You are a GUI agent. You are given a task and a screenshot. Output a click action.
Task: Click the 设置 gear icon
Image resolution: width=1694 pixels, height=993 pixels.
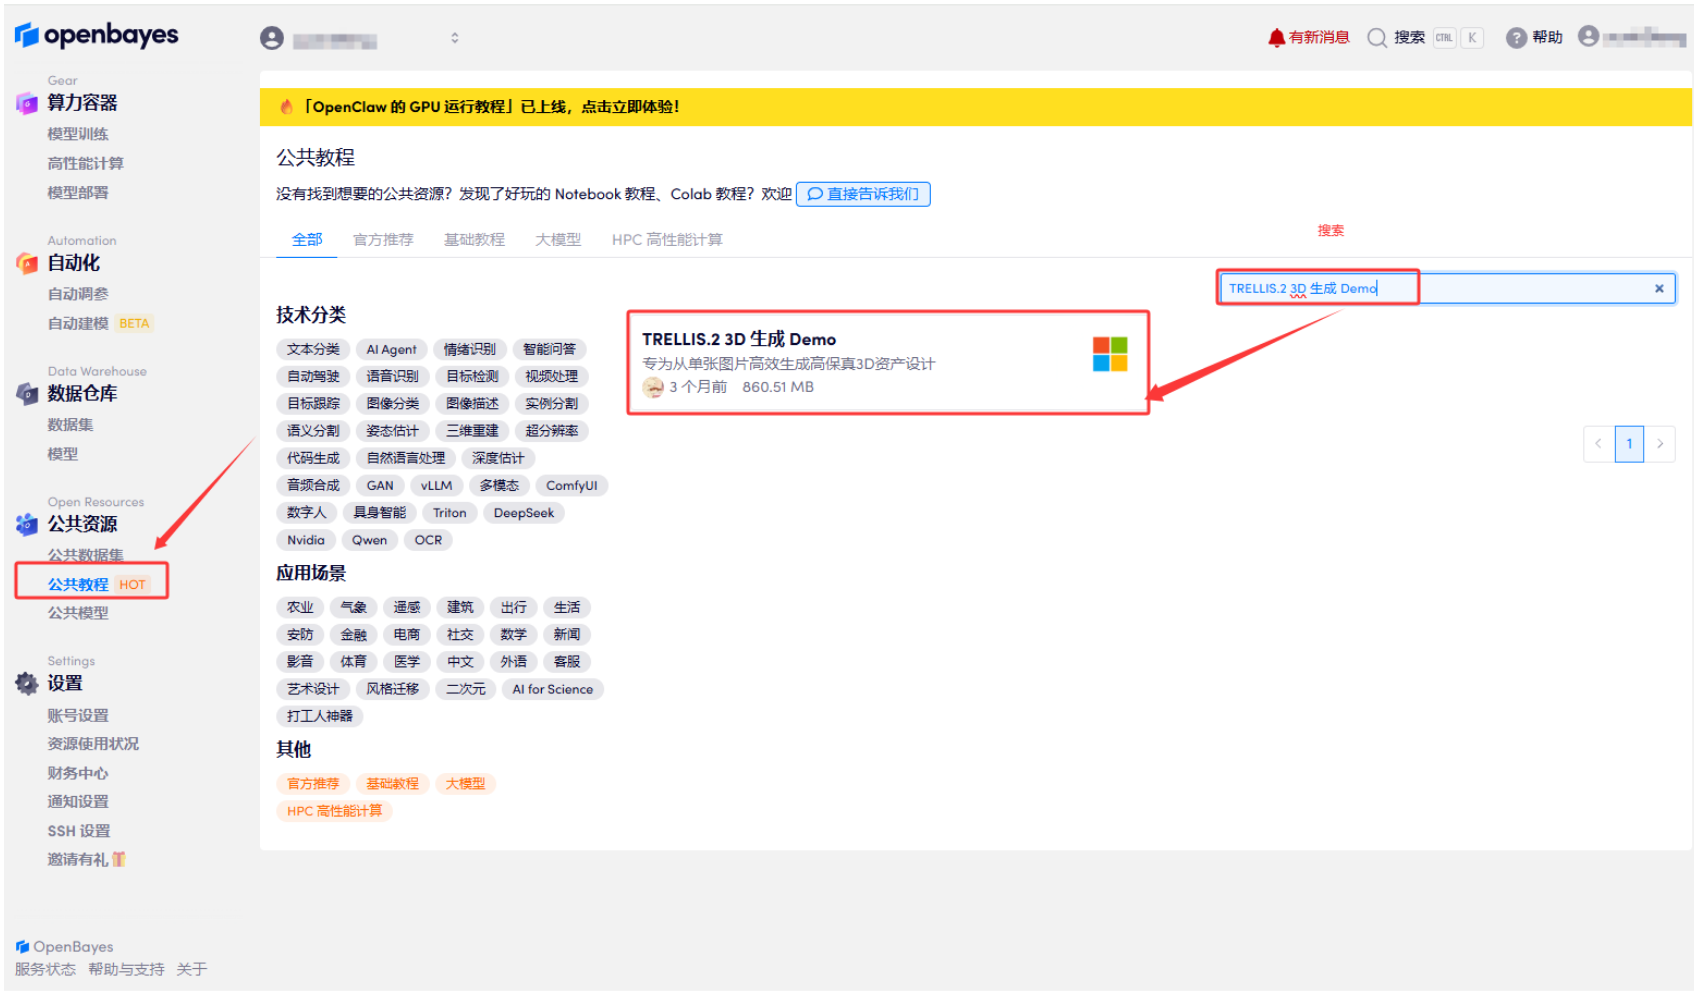point(27,684)
